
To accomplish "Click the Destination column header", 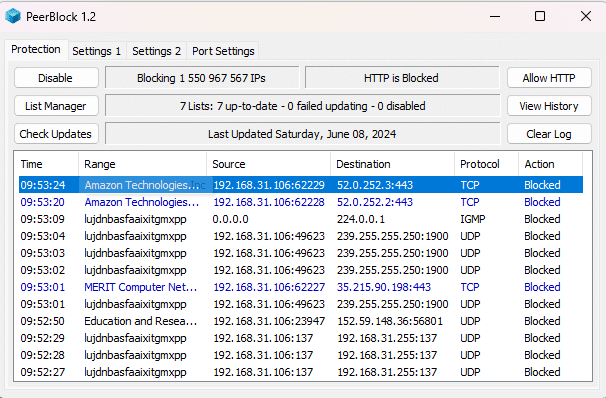I will pos(392,164).
